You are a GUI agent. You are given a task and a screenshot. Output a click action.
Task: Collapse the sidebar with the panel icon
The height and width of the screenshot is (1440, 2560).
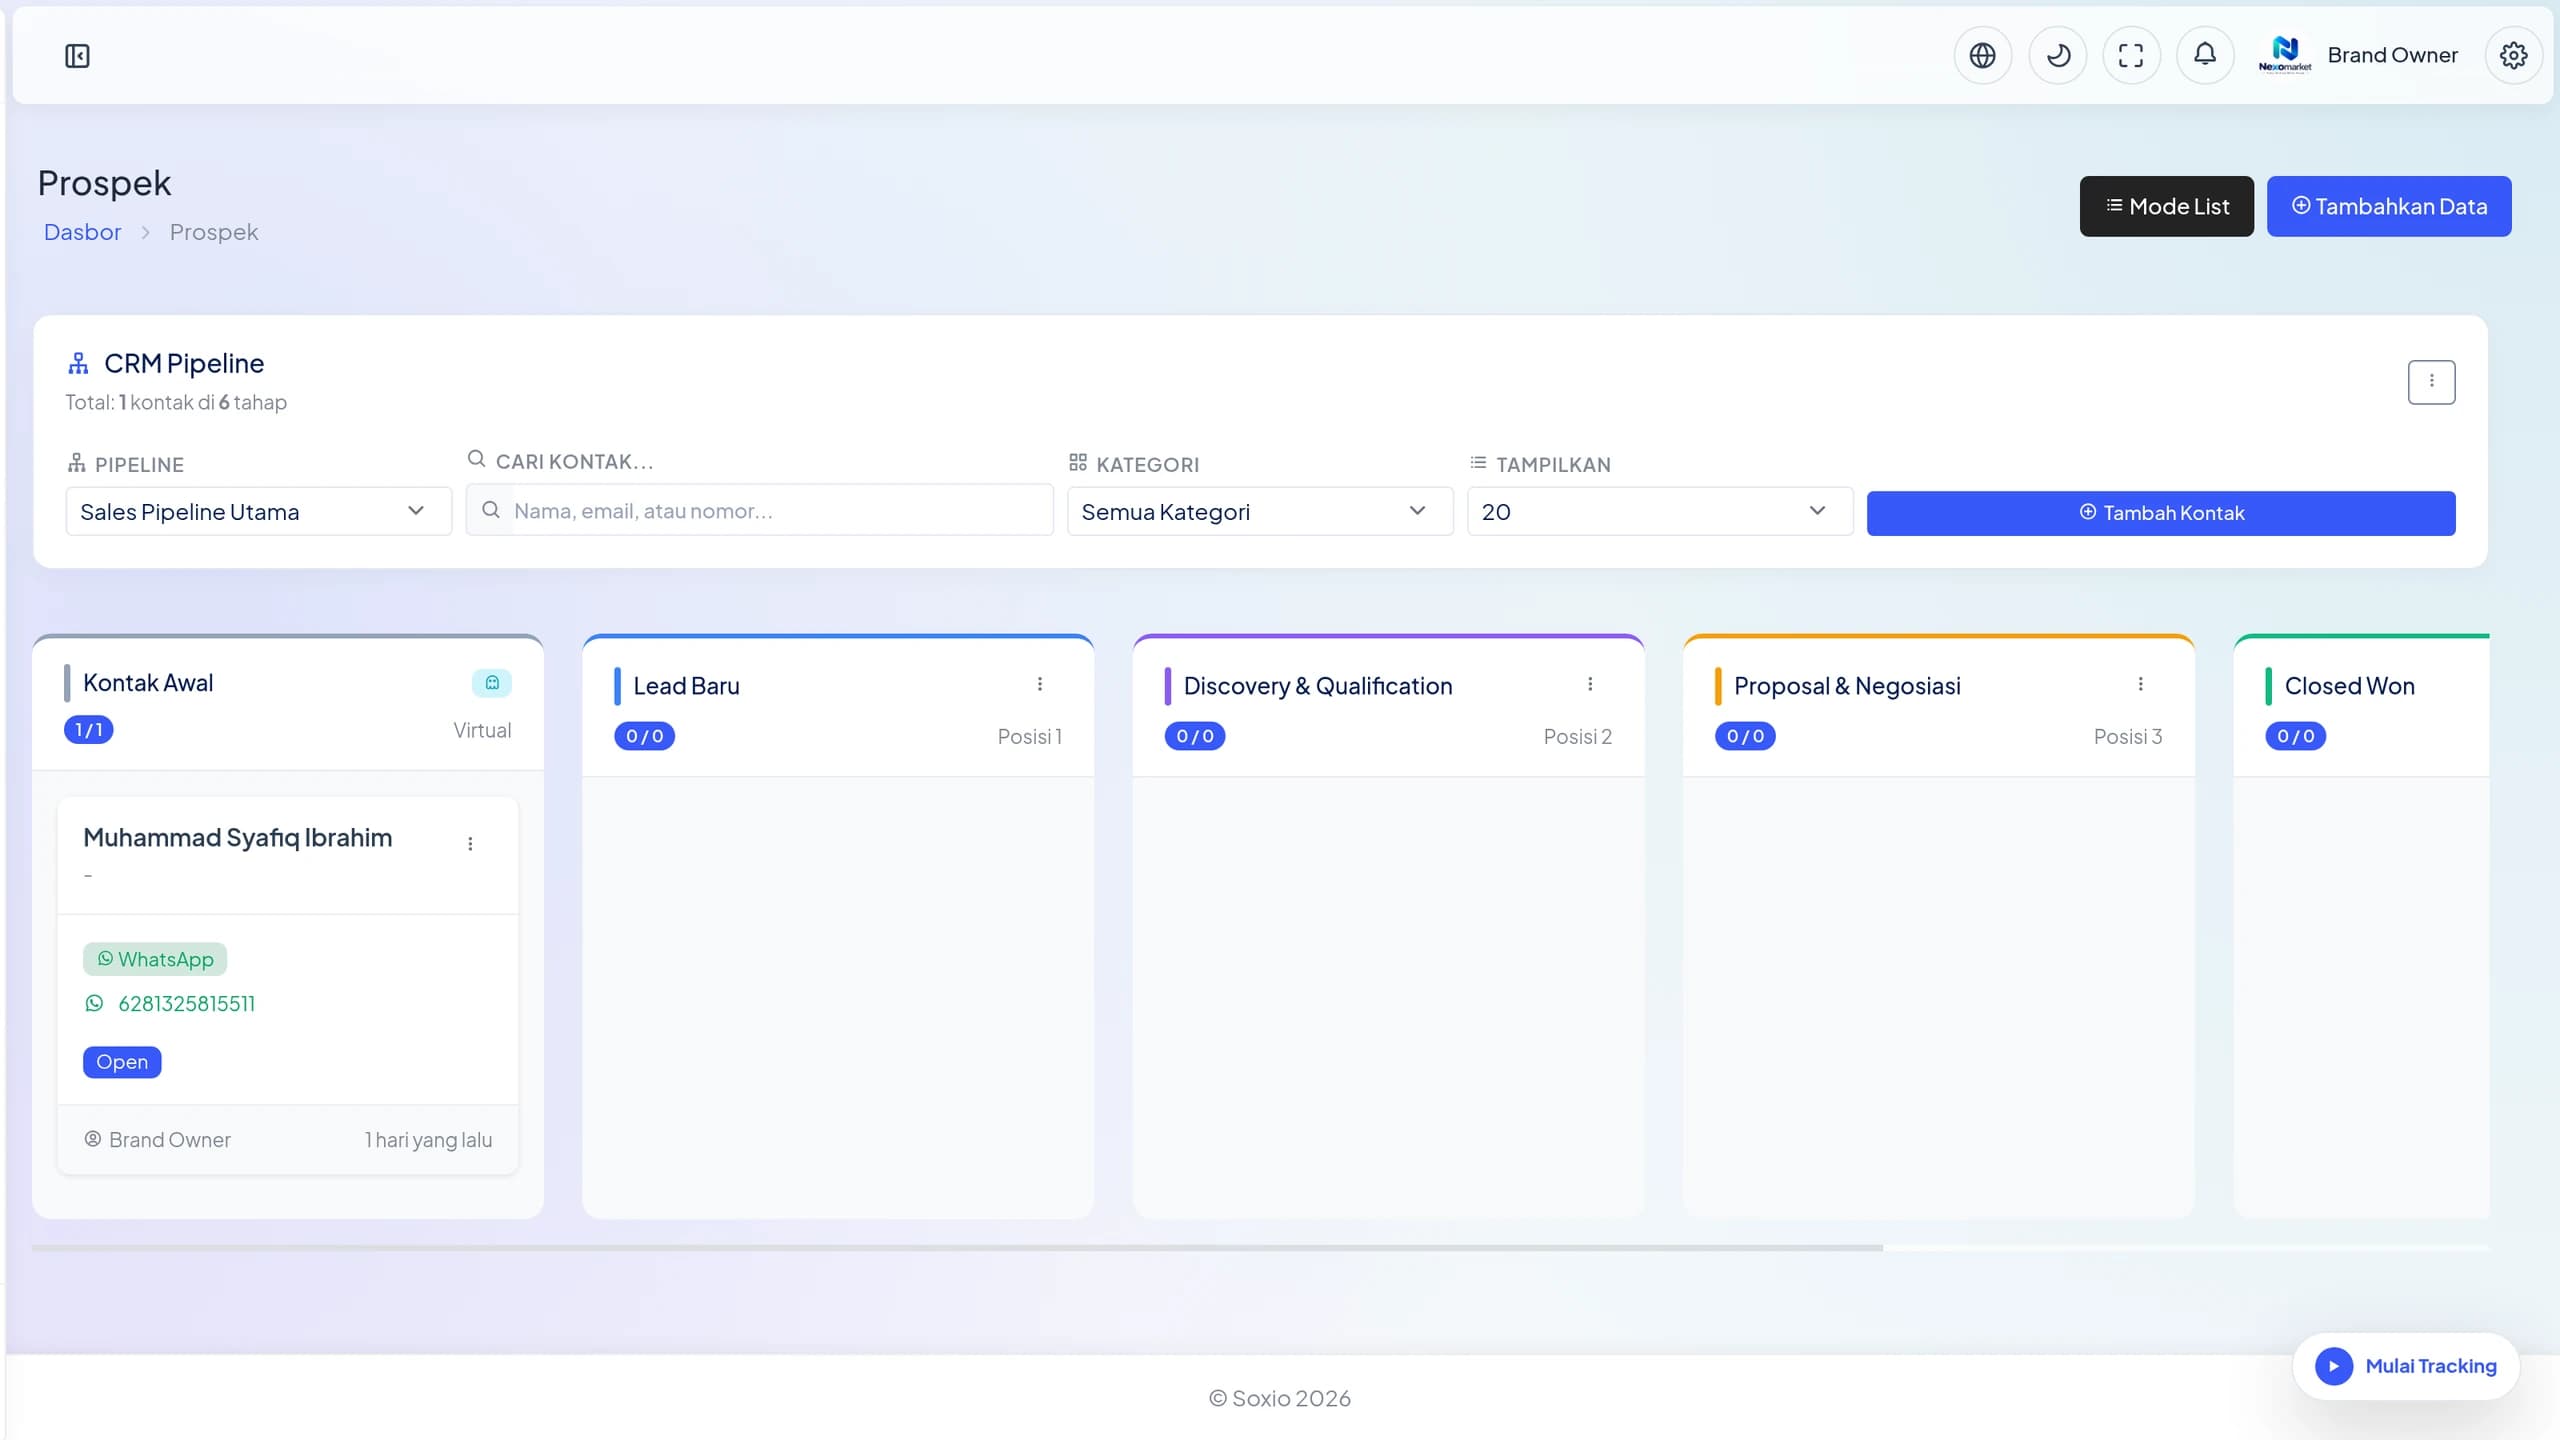[77, 56]
